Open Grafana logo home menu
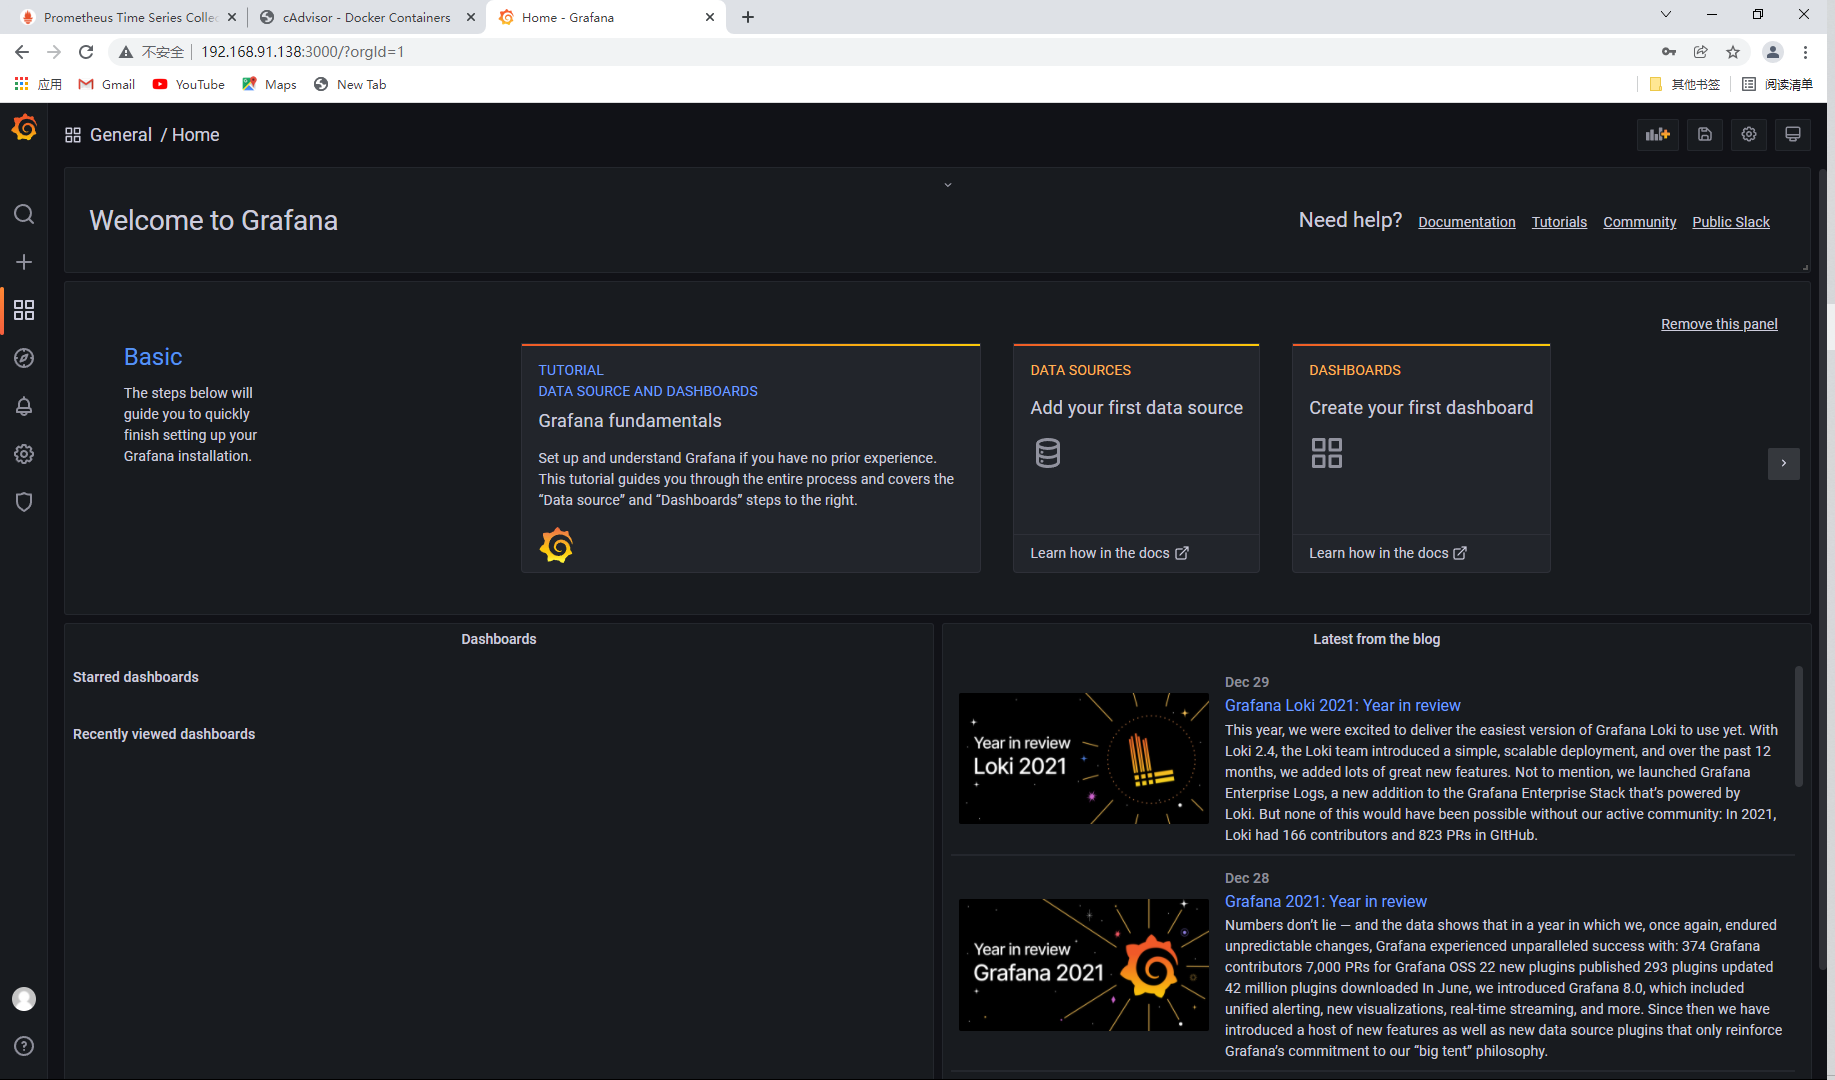Image resolution: width=1835 pixels, height=1080 pixels. (24, 128)
